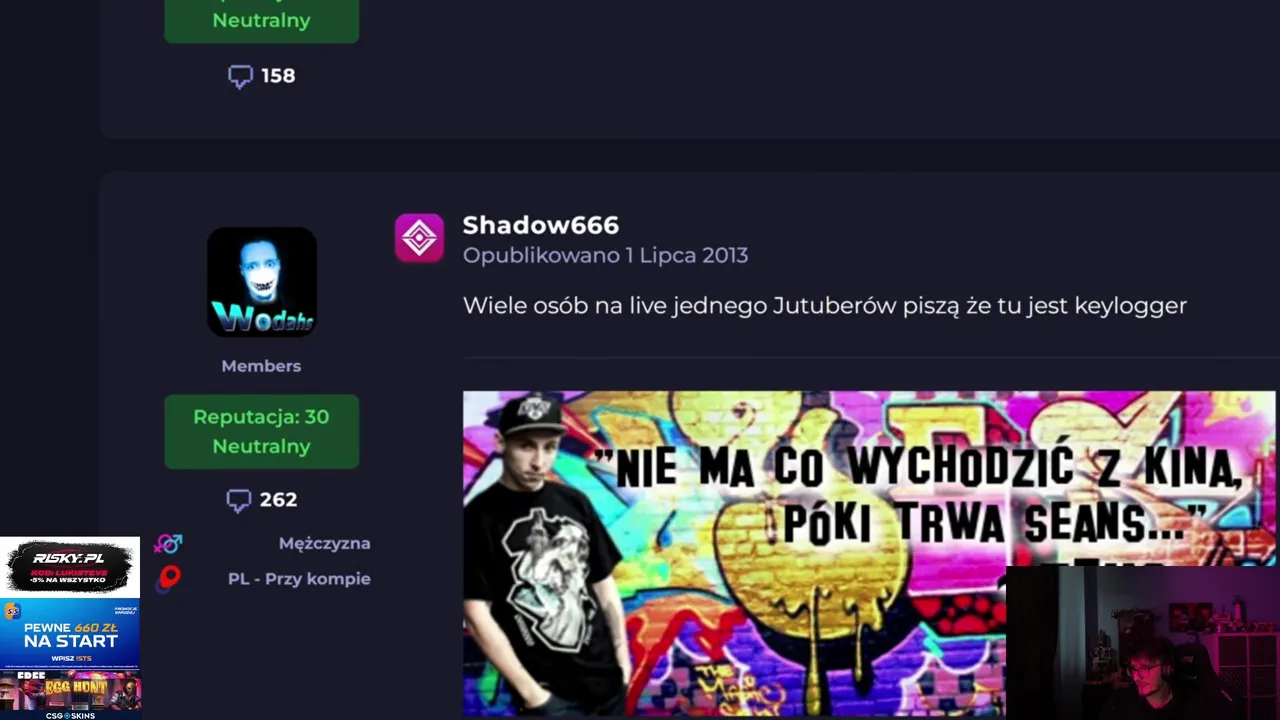Viewport: 1280px width, 720px height.
Task: Click the gender symbol icon beside Mężczyzna
Action: [x=168, y=544]
